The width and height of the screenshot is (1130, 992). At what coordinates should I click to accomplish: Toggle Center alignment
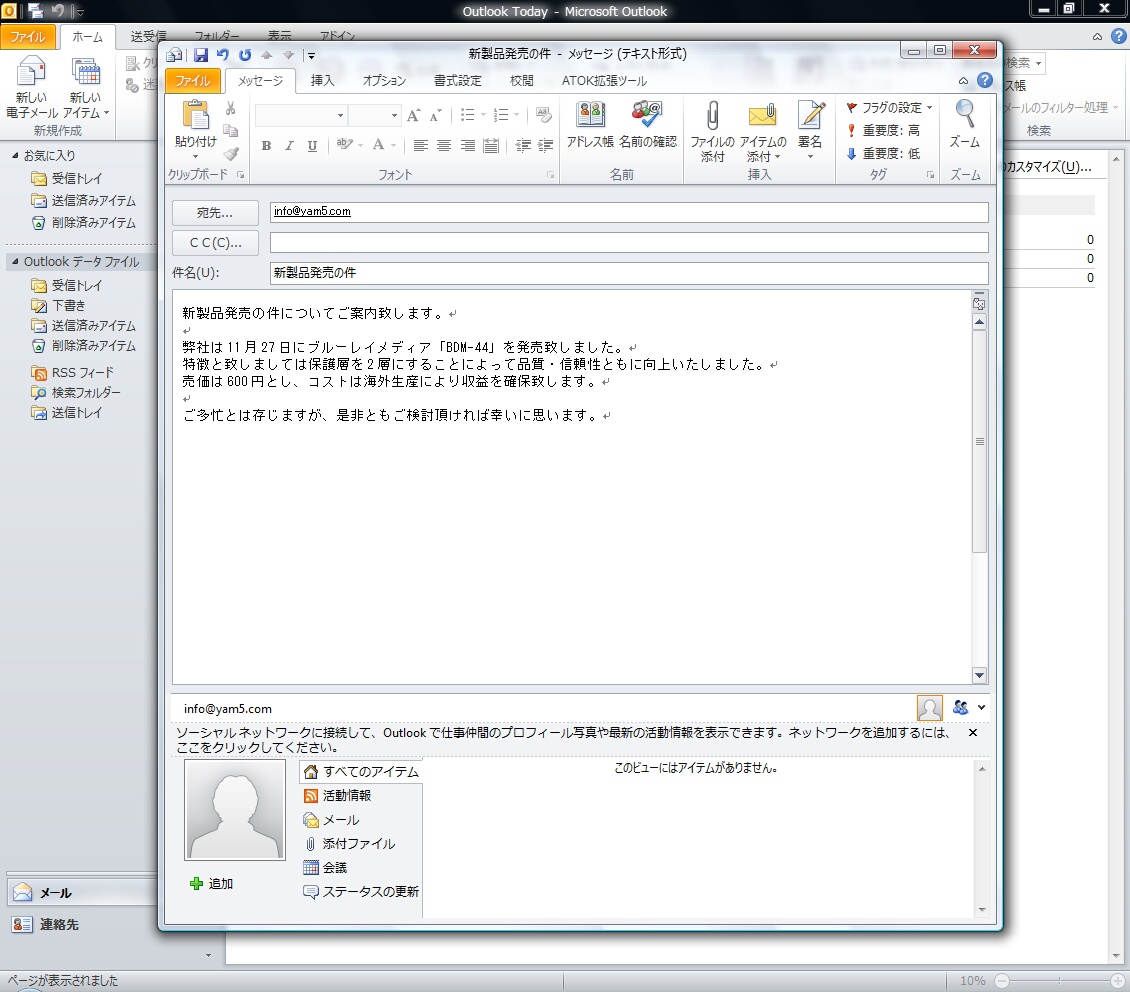point(444,146)
